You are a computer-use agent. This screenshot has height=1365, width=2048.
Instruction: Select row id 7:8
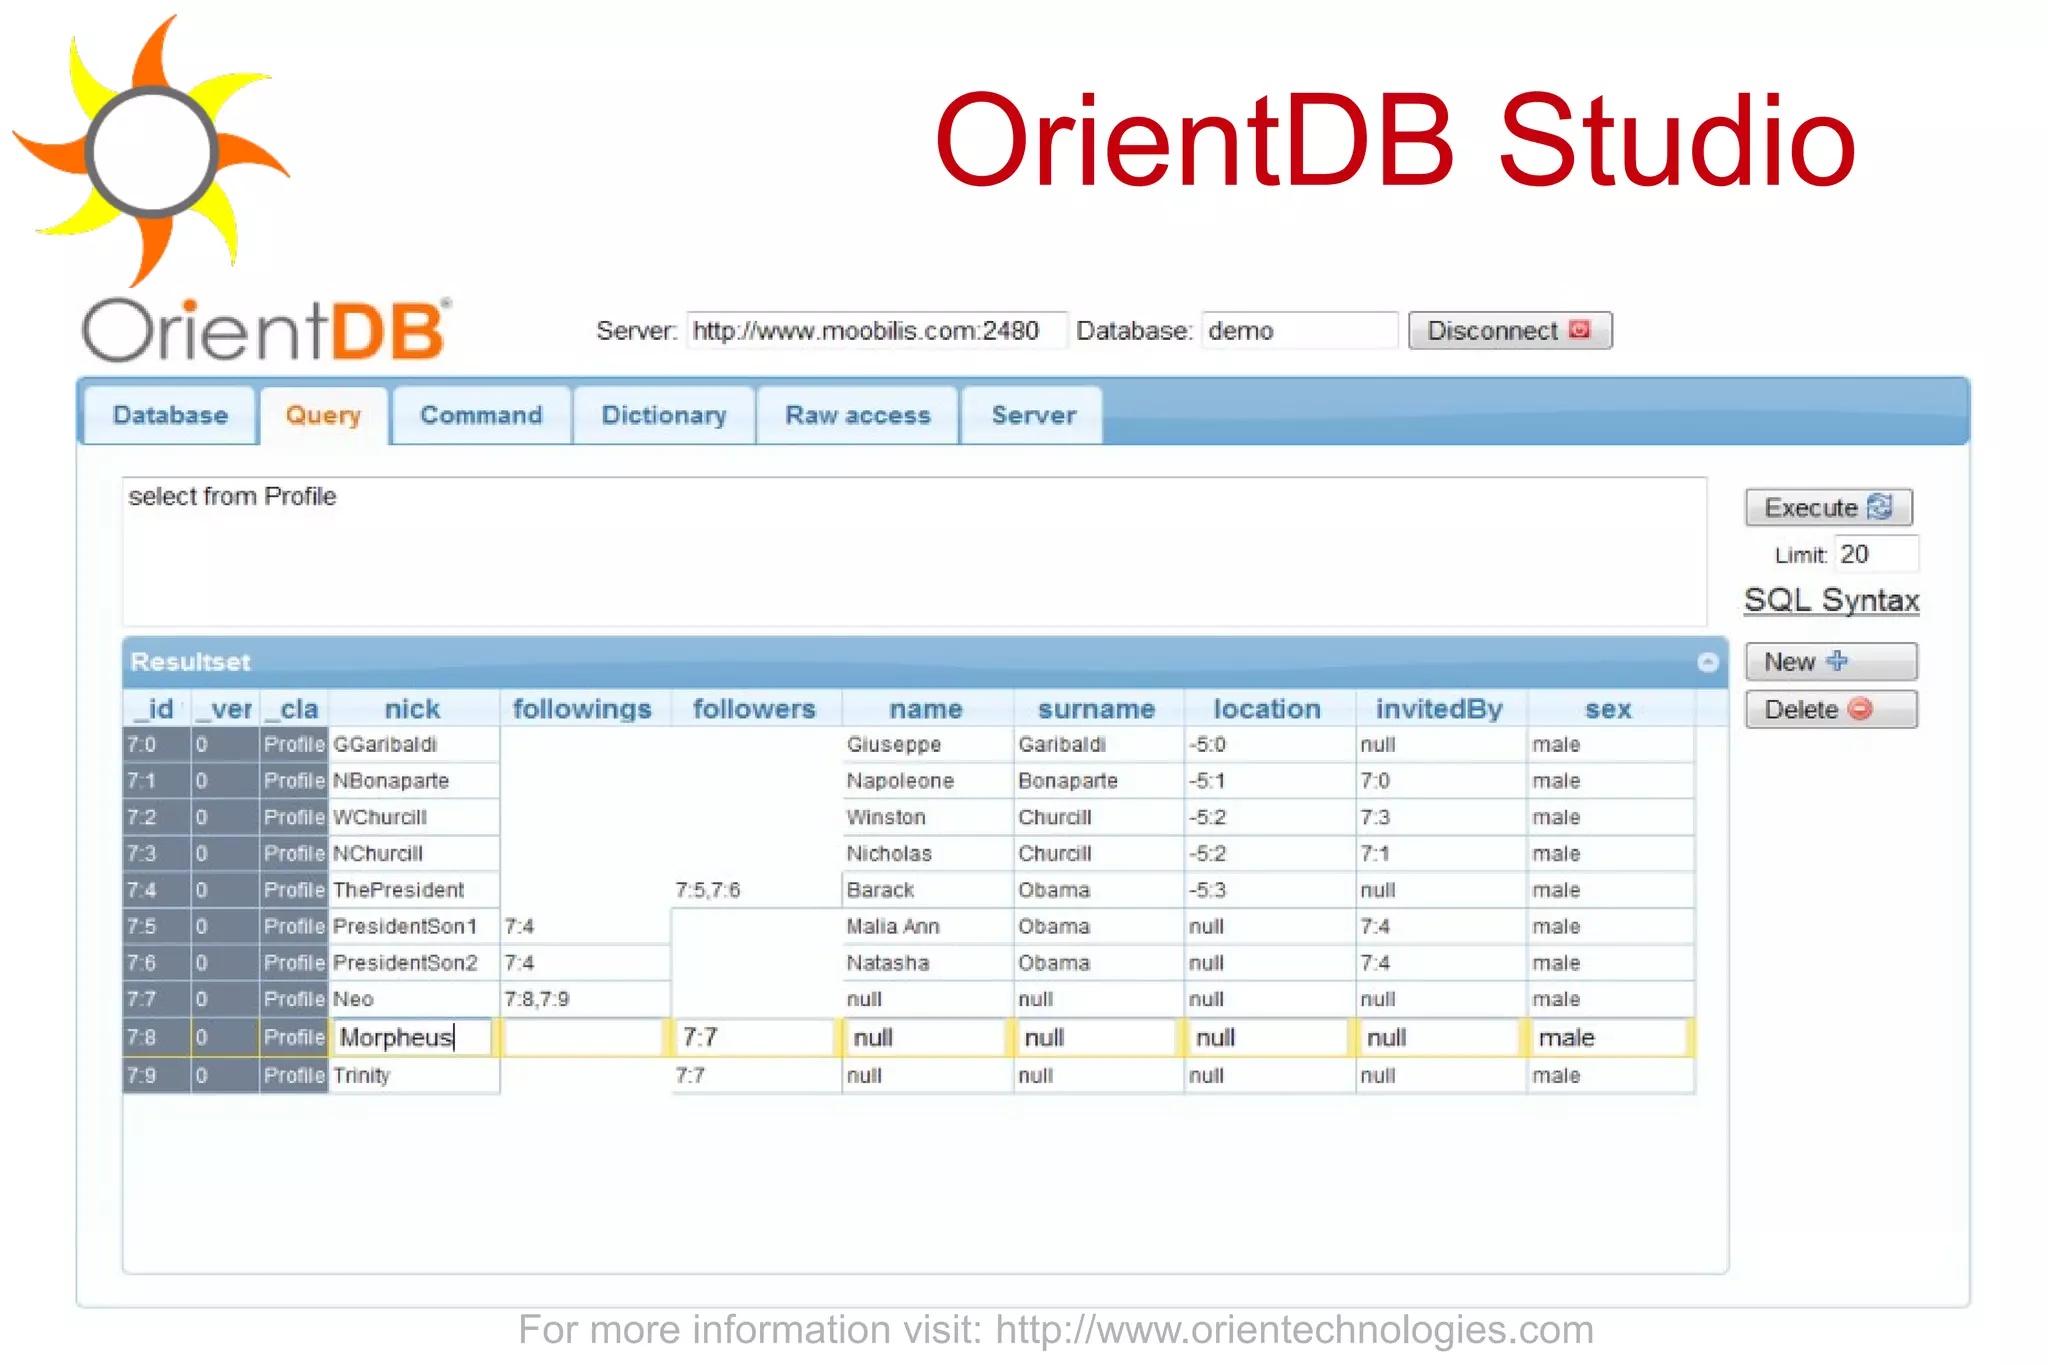(156, 1037)
